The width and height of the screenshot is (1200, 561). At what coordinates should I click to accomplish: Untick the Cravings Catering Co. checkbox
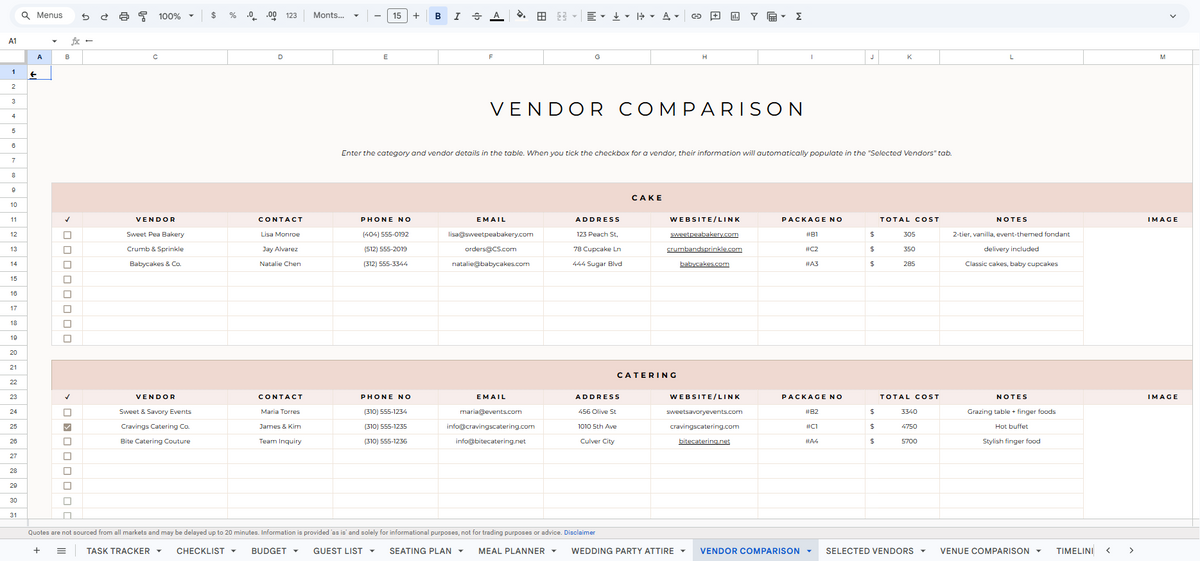(67, 427)
